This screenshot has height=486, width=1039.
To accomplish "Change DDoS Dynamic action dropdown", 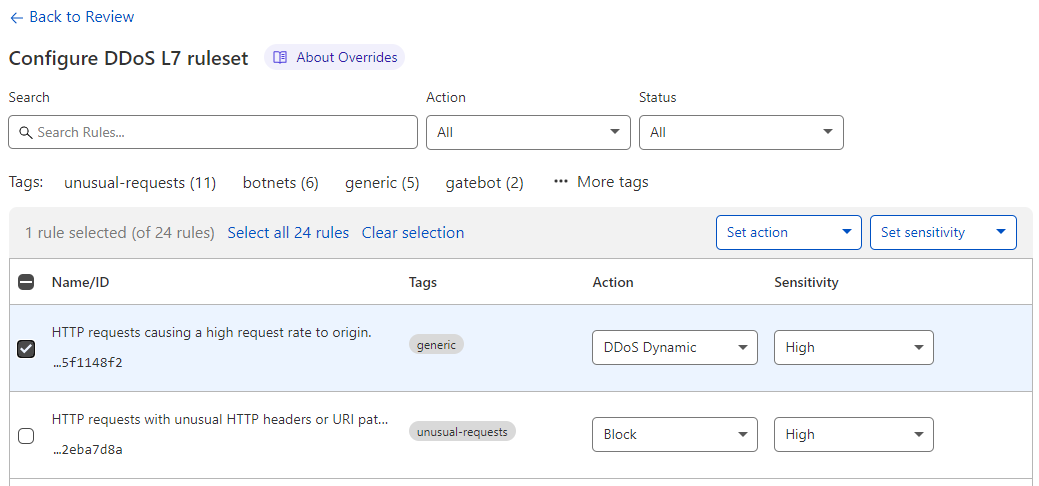I will click(675, 348).
